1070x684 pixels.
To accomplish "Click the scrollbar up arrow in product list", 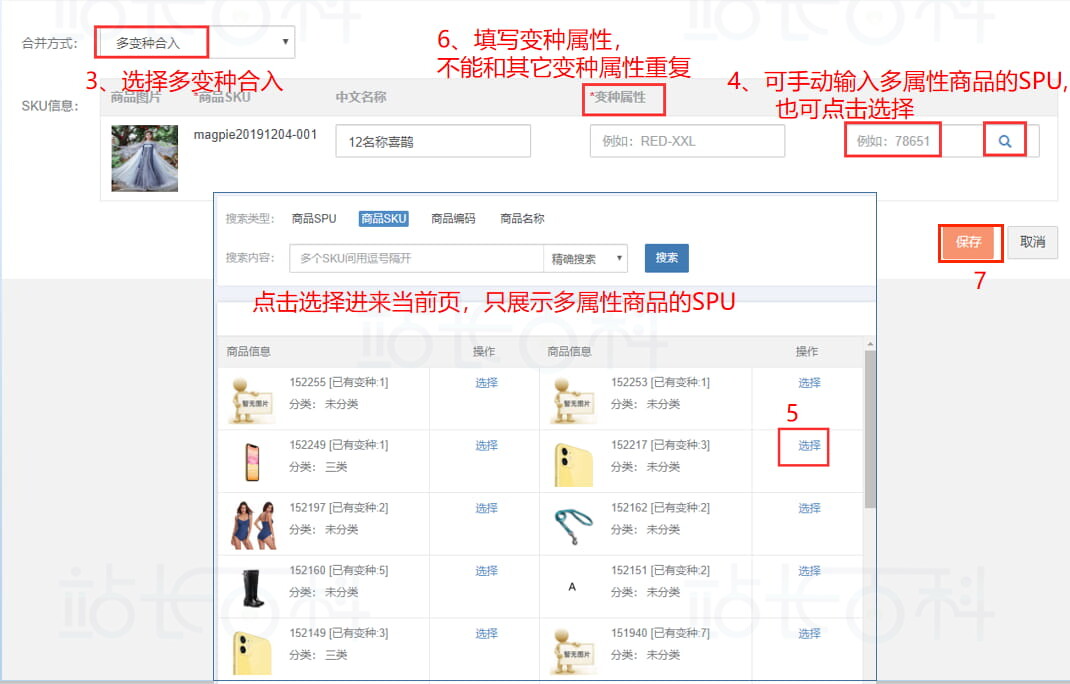I will pyautogui.click(x=869, y=344).
